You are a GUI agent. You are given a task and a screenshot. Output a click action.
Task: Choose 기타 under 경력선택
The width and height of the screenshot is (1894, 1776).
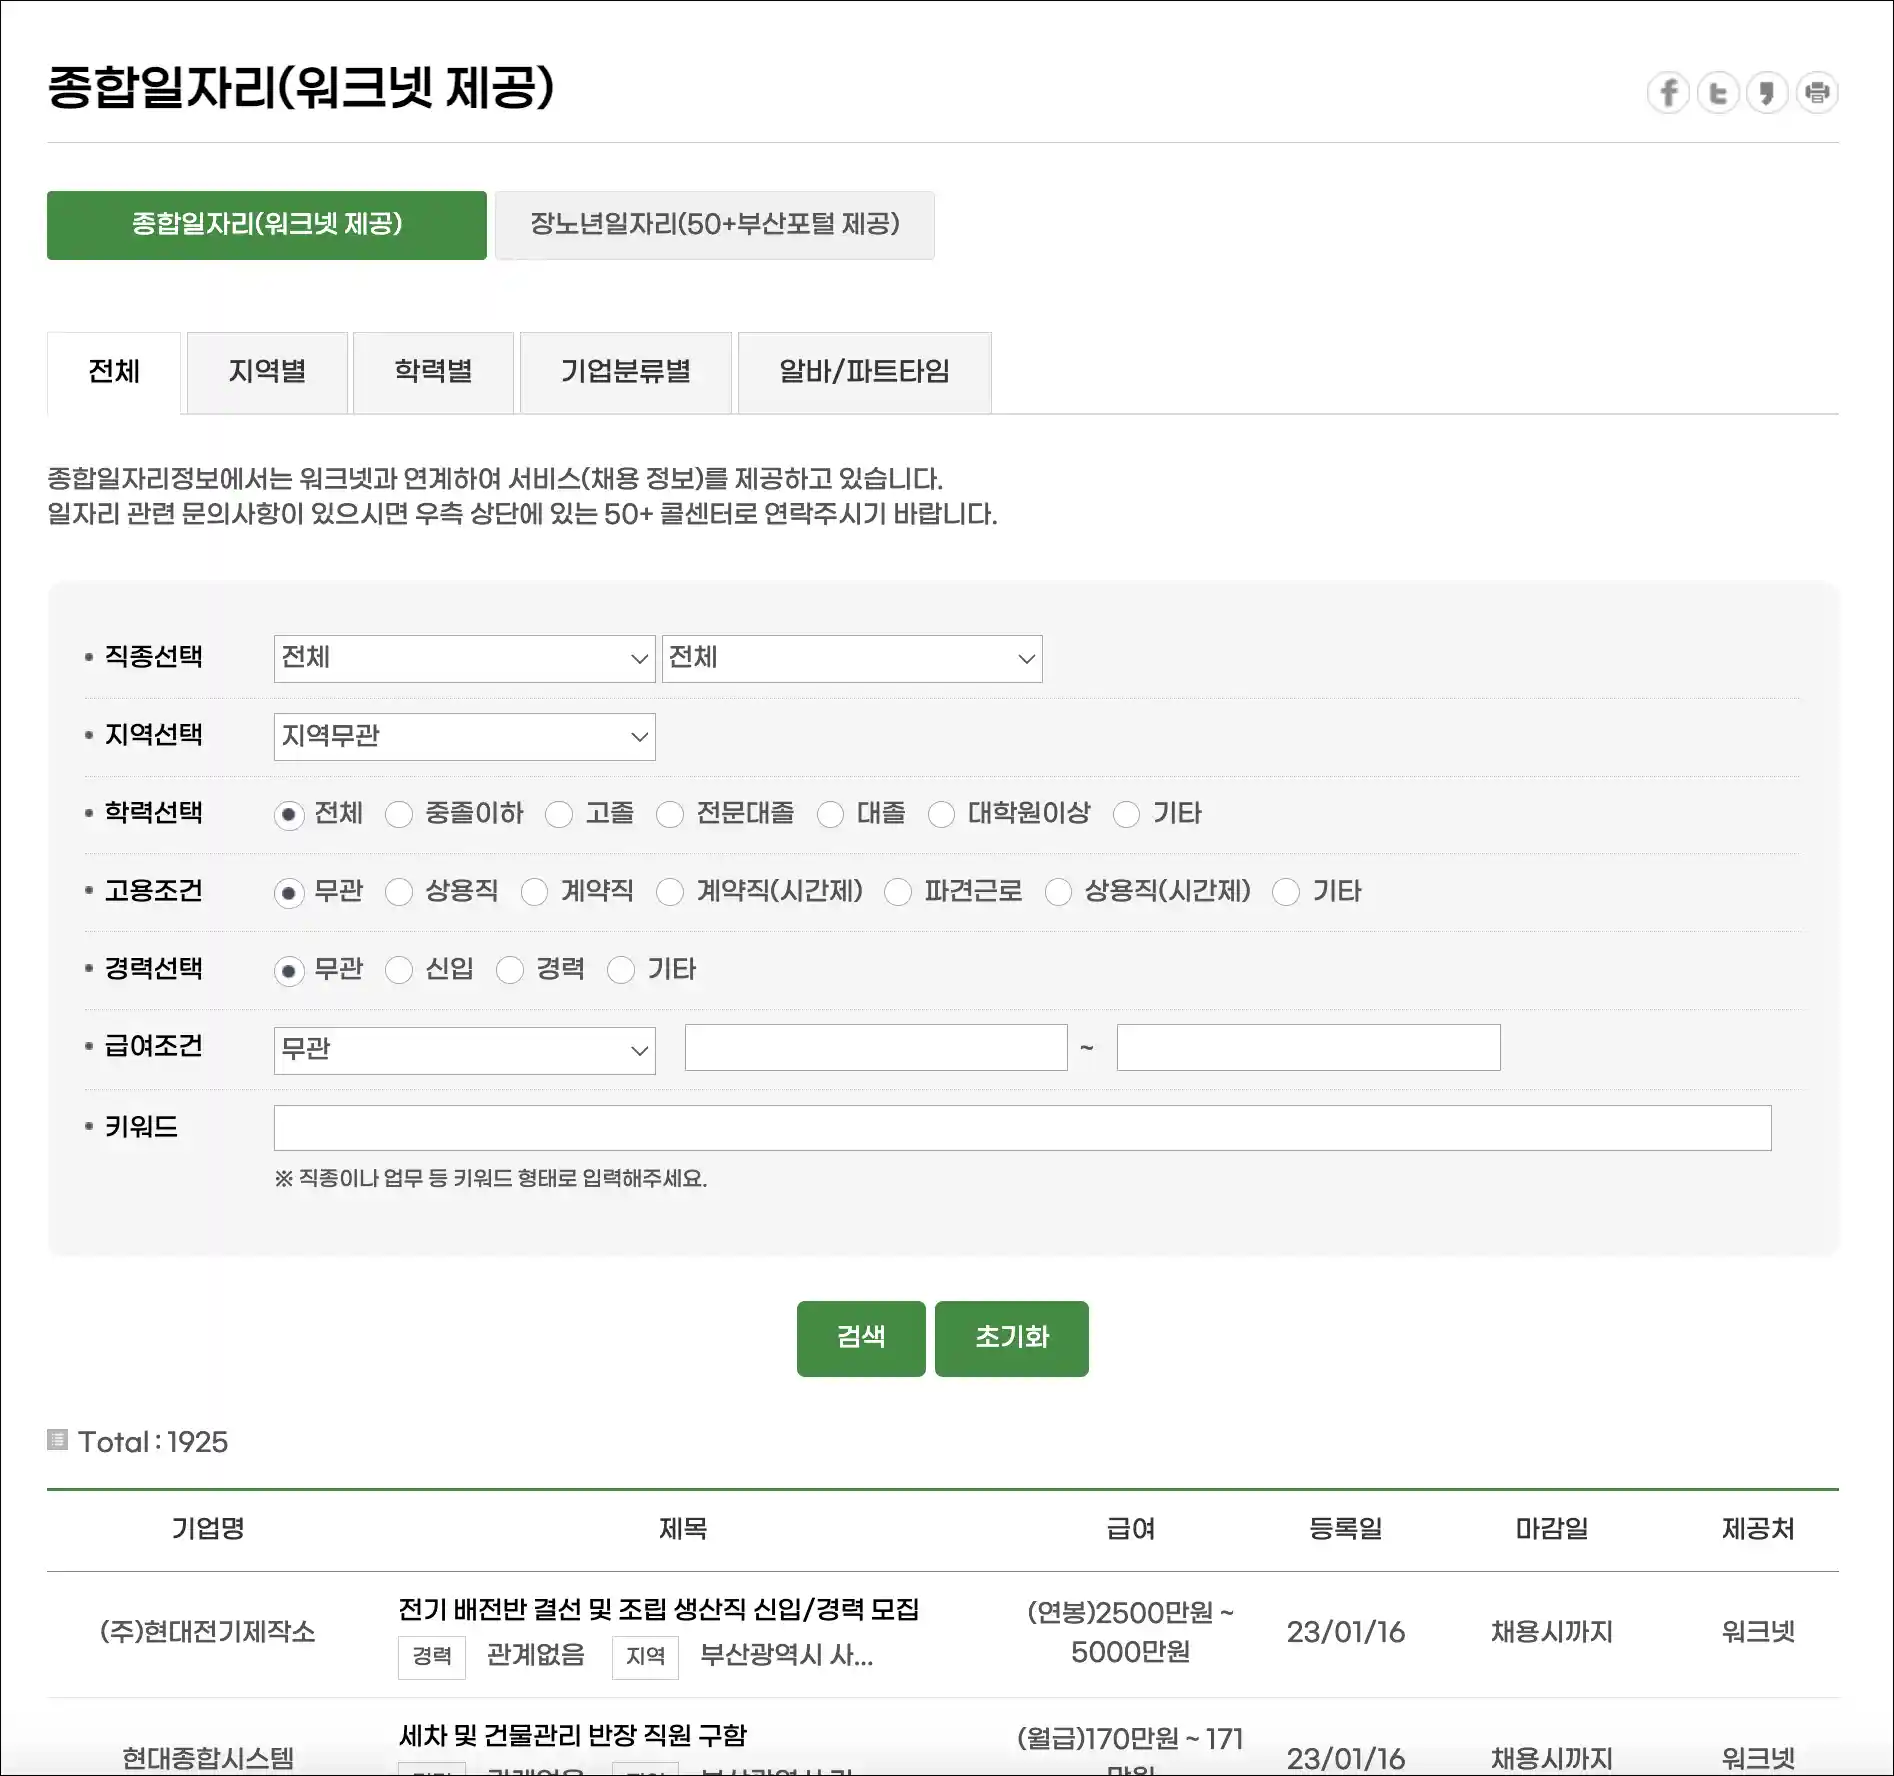tap(621, 970)
